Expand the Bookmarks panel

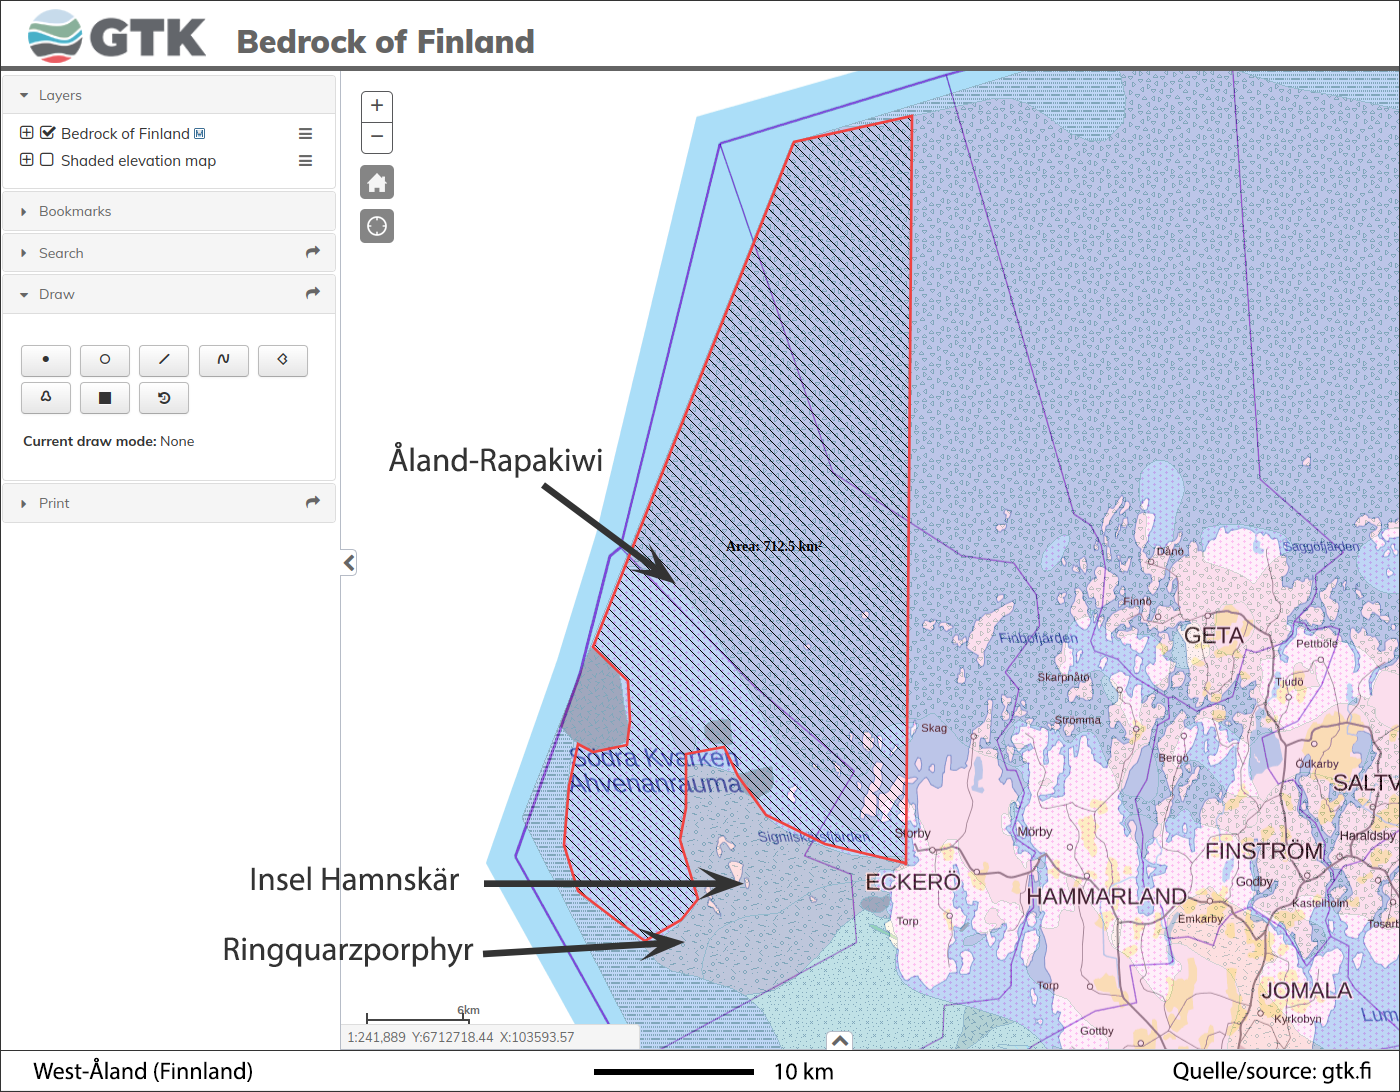click(75, 211)
